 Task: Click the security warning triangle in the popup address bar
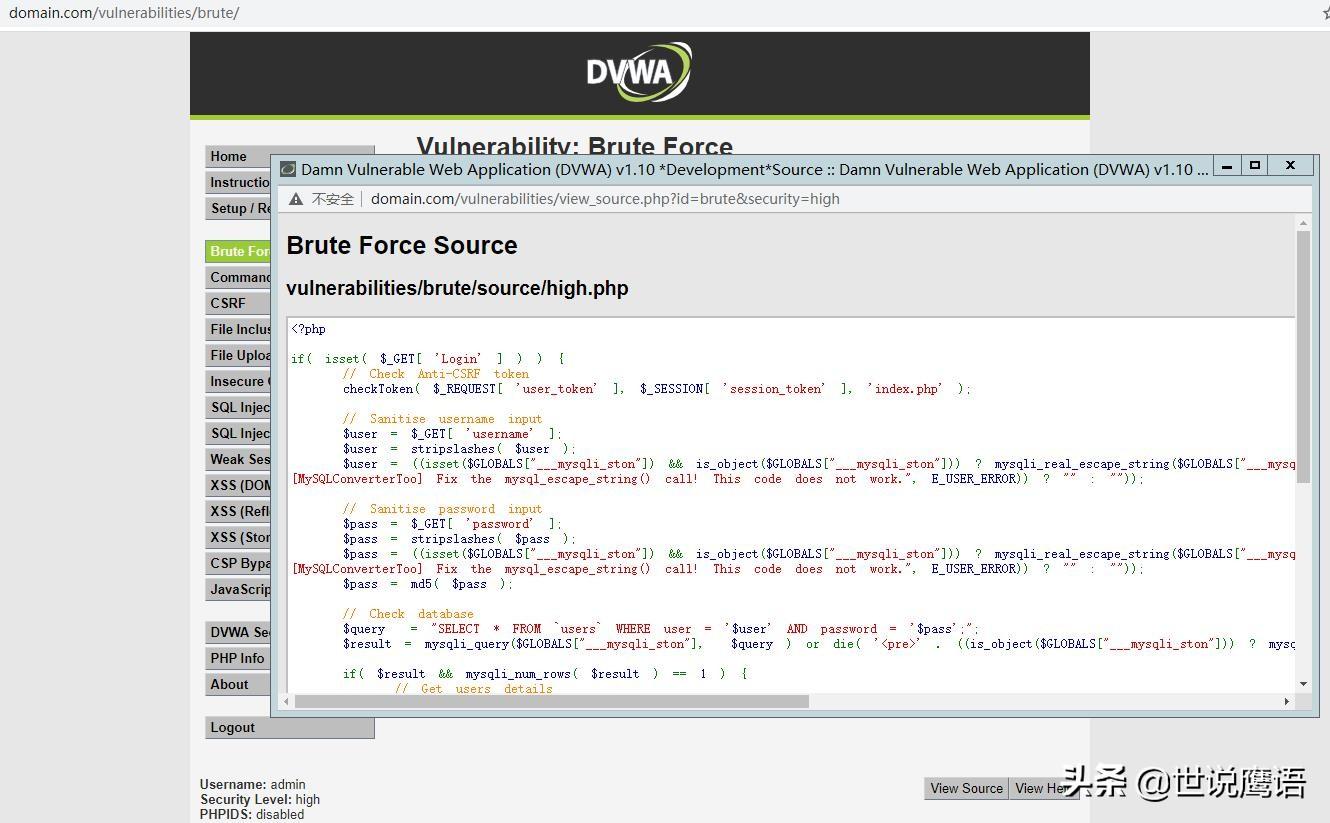point(295,198)
